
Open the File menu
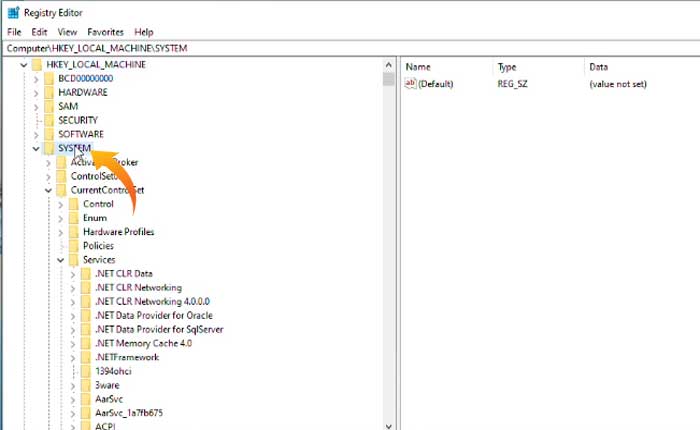point(14,32)
